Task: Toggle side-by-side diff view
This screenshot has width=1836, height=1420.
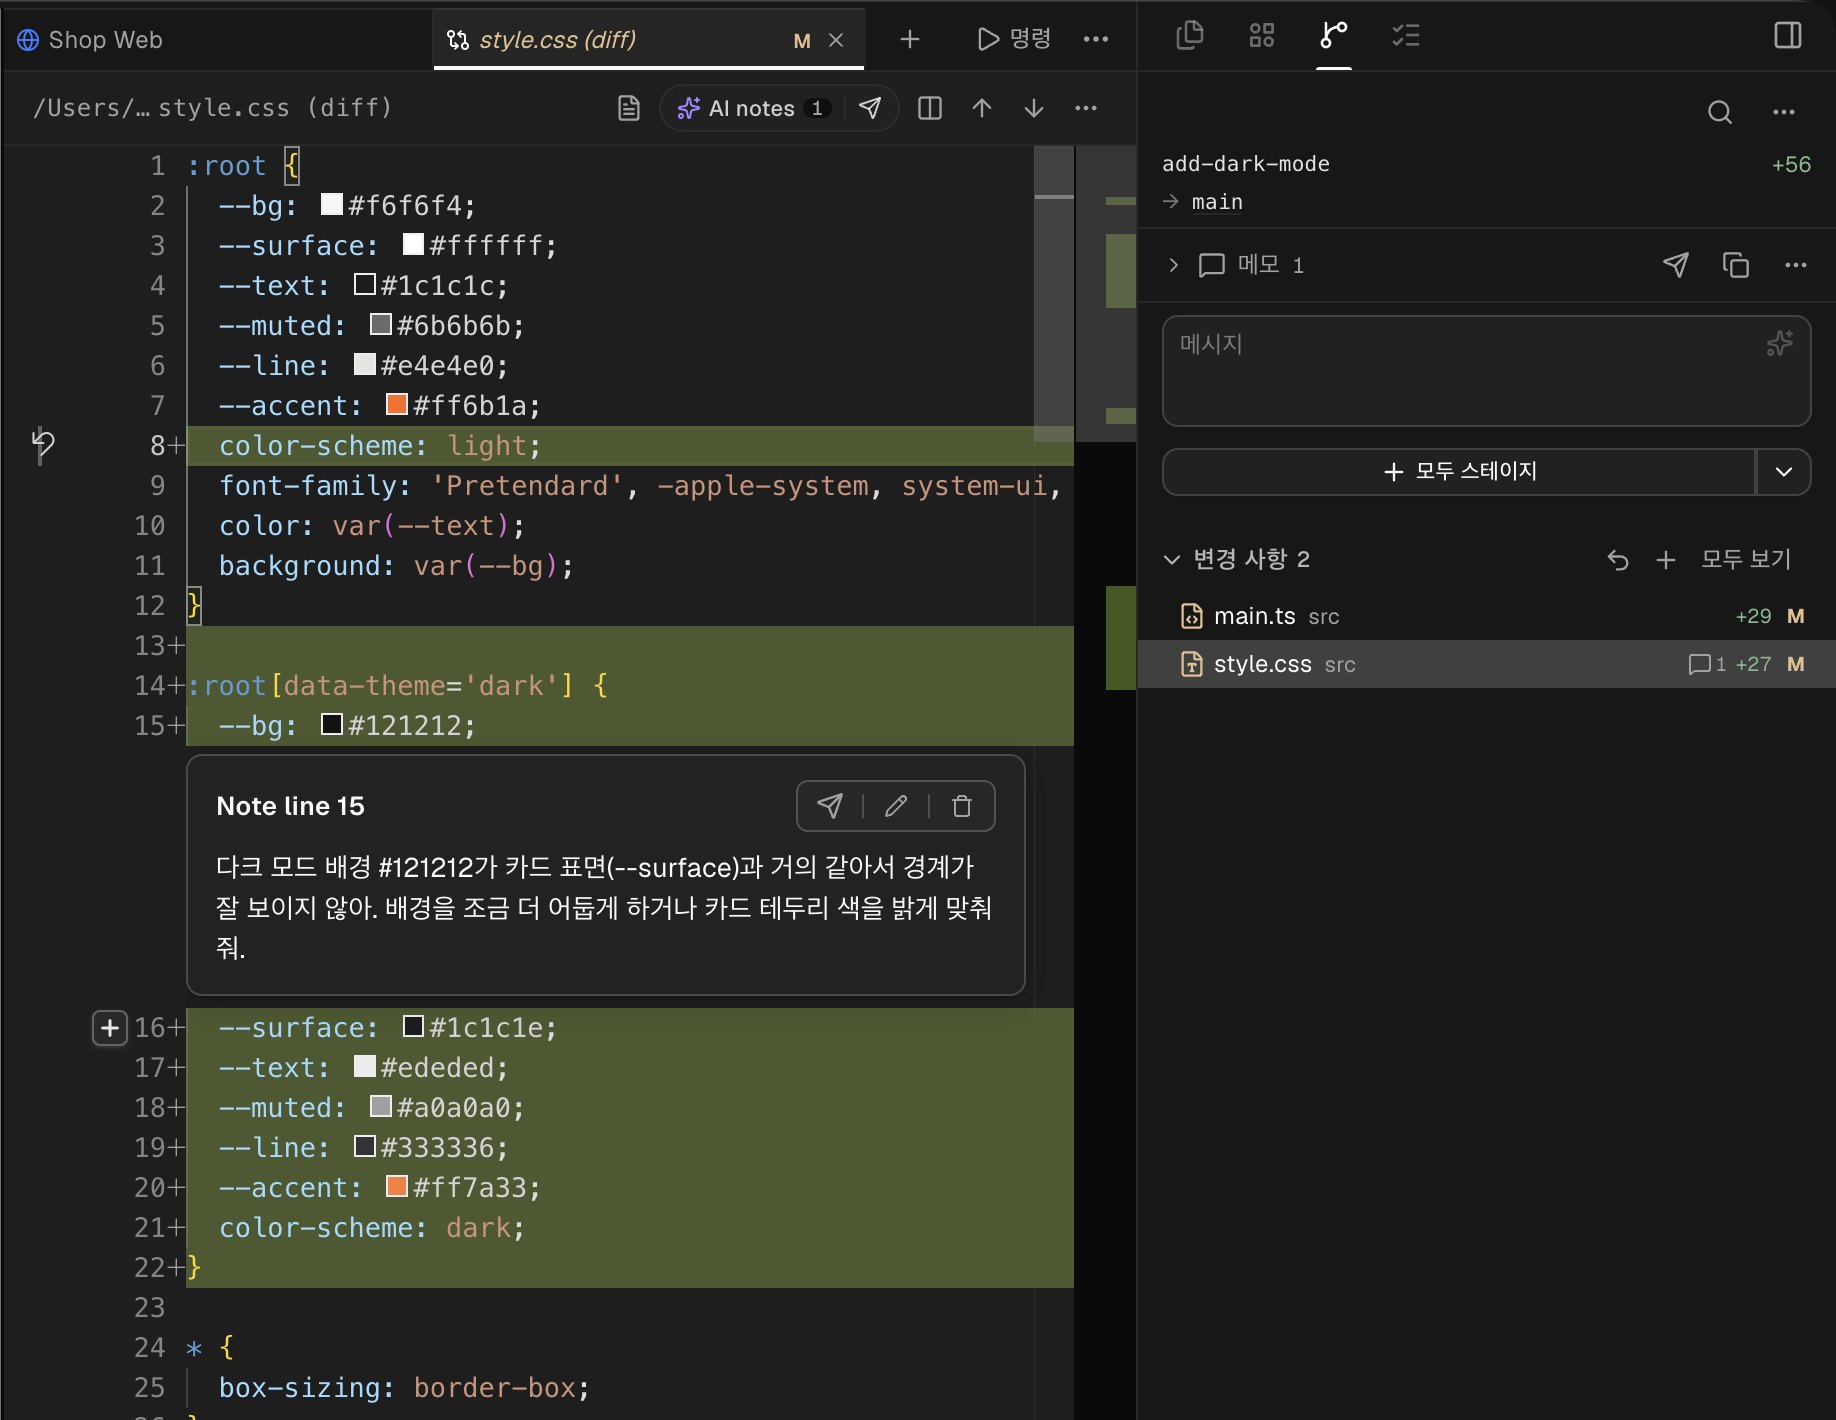Action: 930,108
